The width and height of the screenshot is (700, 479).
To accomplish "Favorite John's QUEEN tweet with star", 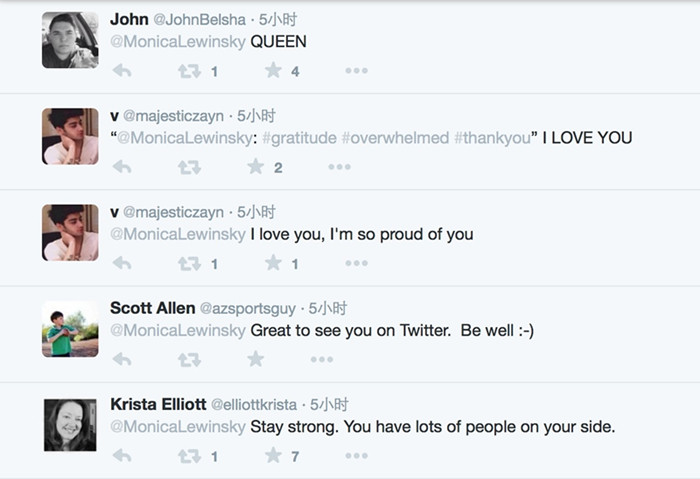I will point(273,71).
